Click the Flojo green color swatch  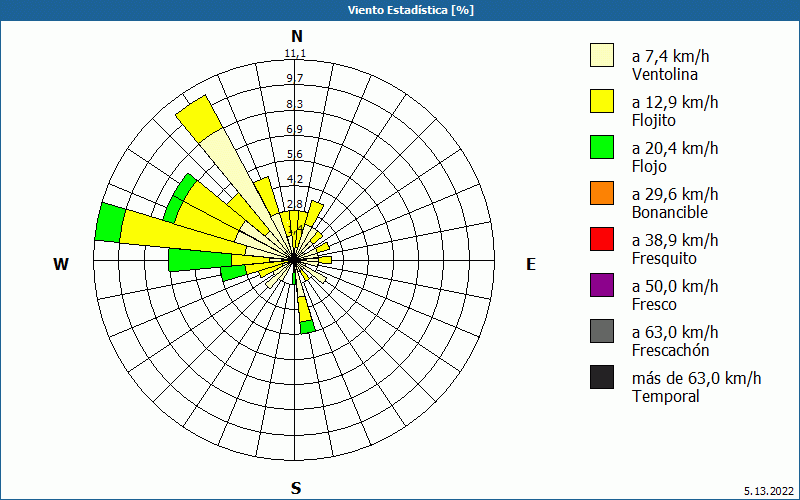pos(602,147)
